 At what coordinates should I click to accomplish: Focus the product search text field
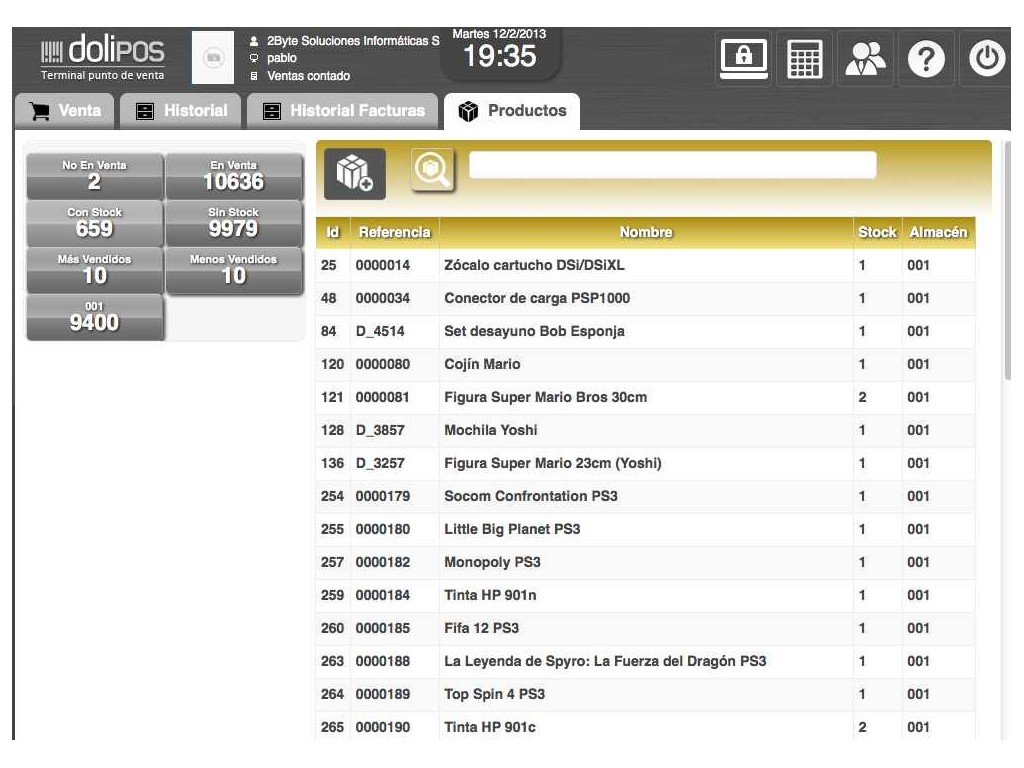673,165
